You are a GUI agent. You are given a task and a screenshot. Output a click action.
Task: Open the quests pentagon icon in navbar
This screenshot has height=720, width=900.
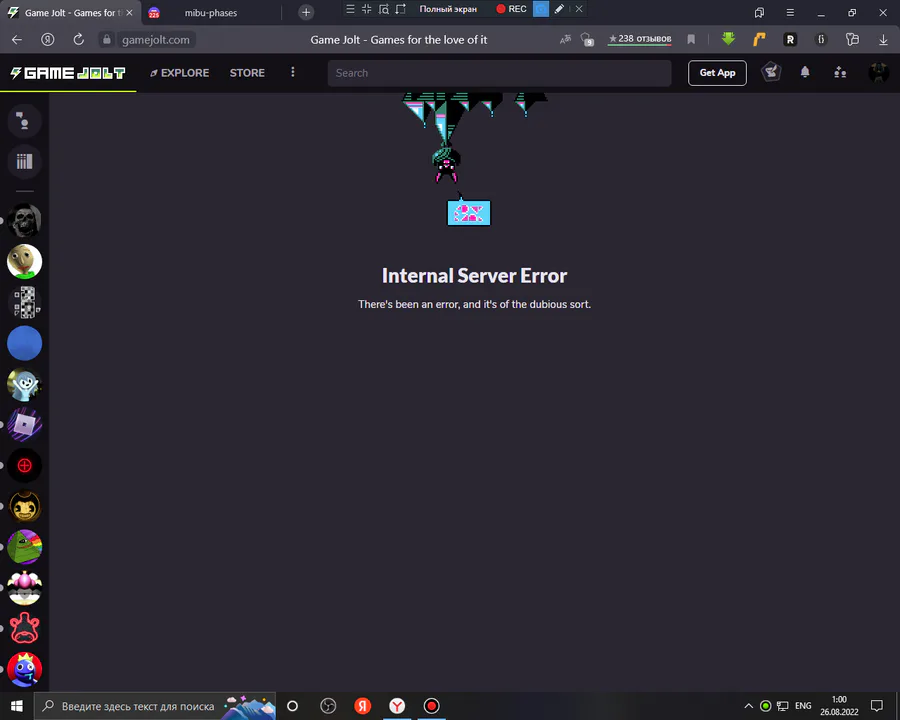click(x=771, y=72)
